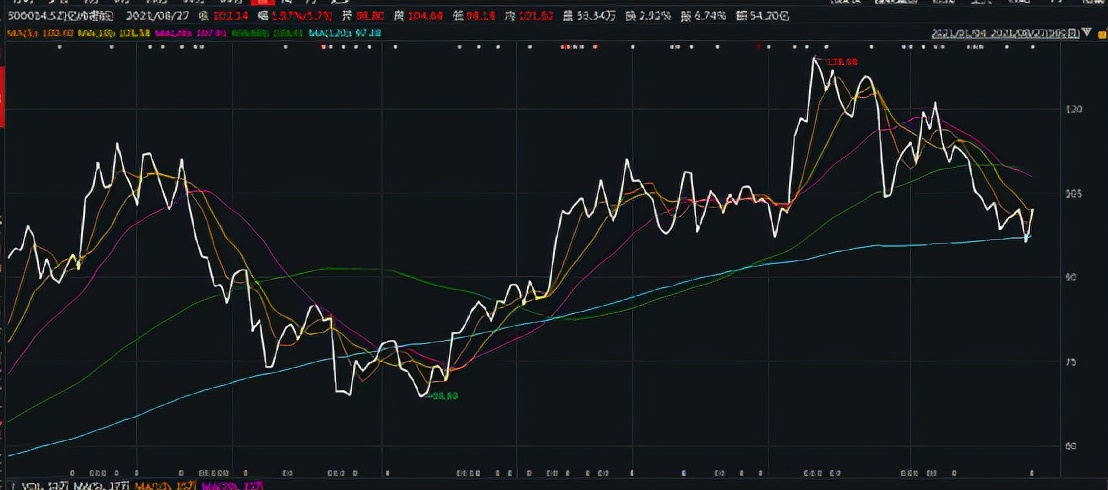Click the 75 price axis label
Image resolution: width=1108 pixels, height=490 pixels.
[x=1073, y=363]
